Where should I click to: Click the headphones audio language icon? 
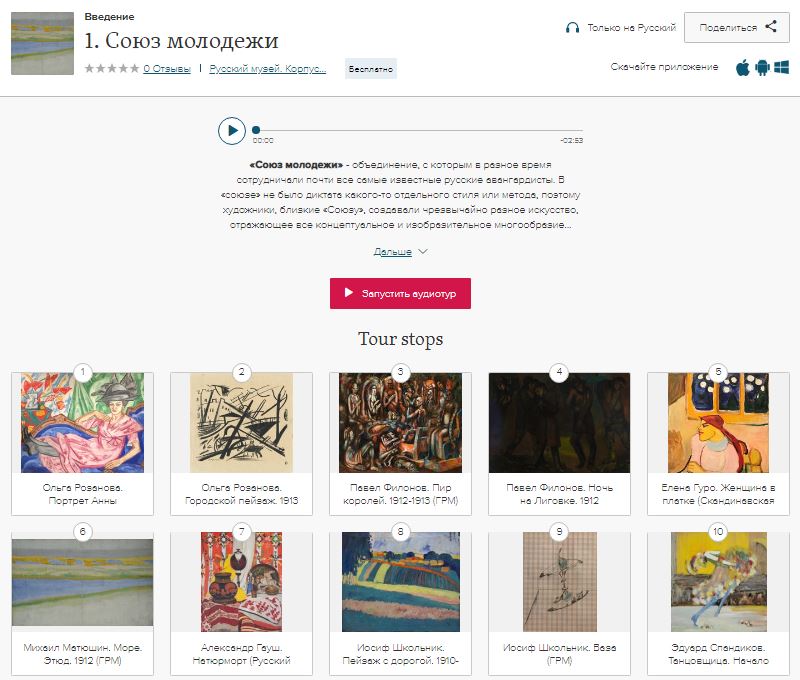click(572, 28)
